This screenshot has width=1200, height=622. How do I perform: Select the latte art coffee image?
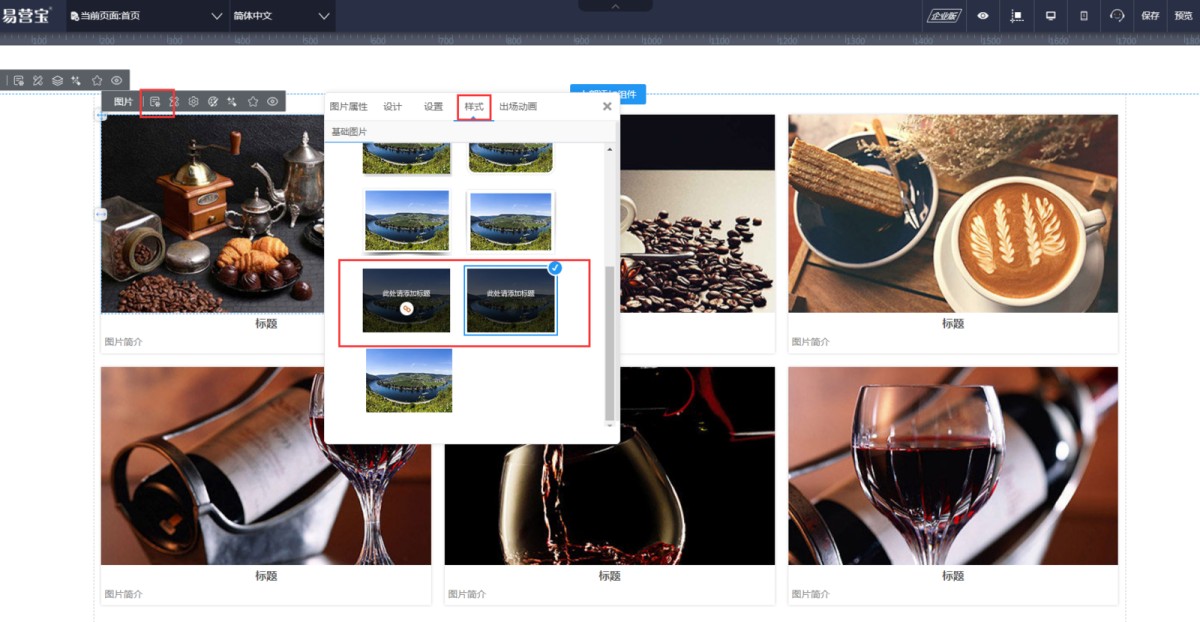pos(953,213)
